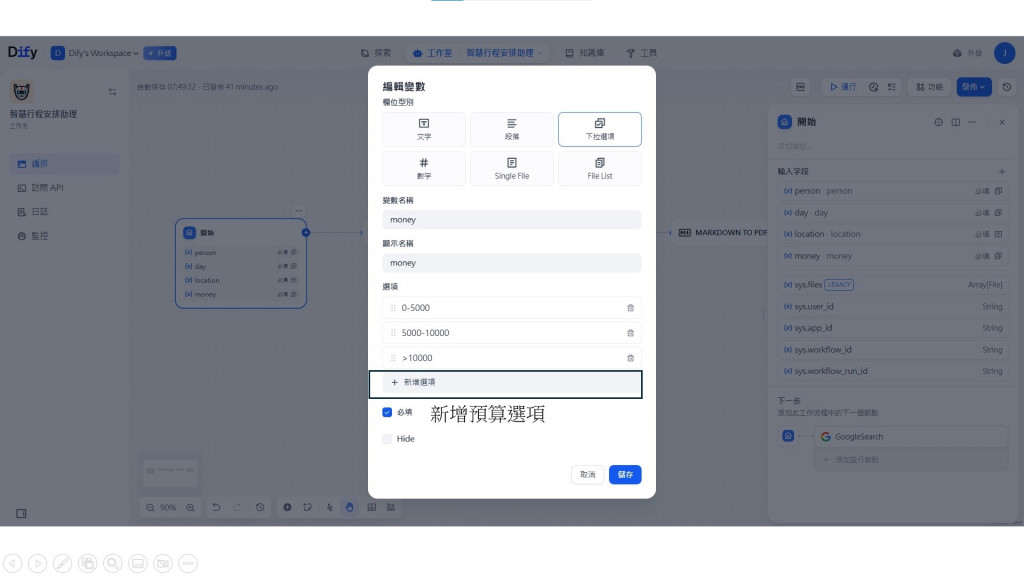1024x576 pixels.
Task: Open the 工作室 studio tab
Action: pyautogui.click(x=432, y=53)
